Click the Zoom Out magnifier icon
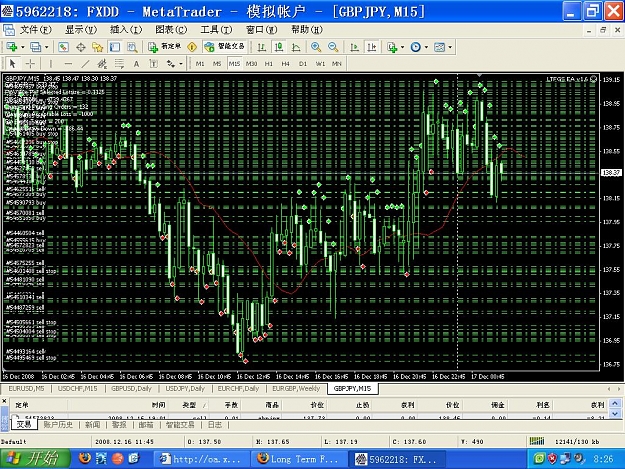625x469 pixels. [333, 47]
